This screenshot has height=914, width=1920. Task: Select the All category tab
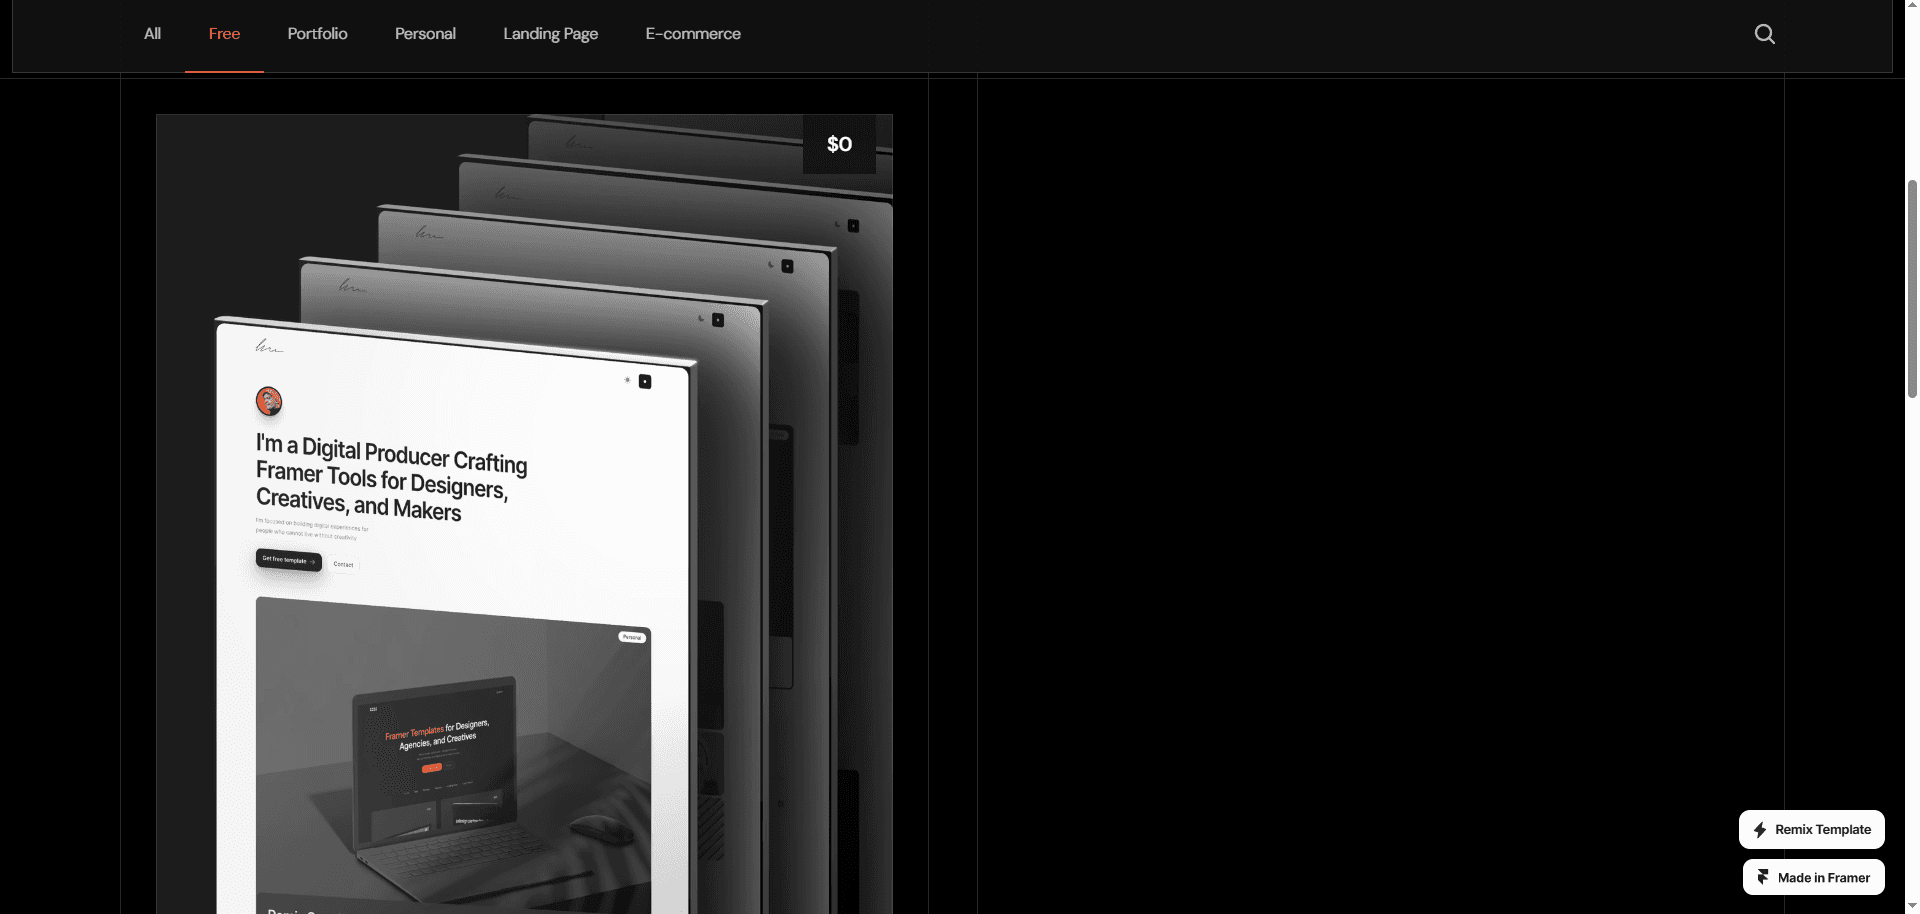tap(152, 34)
